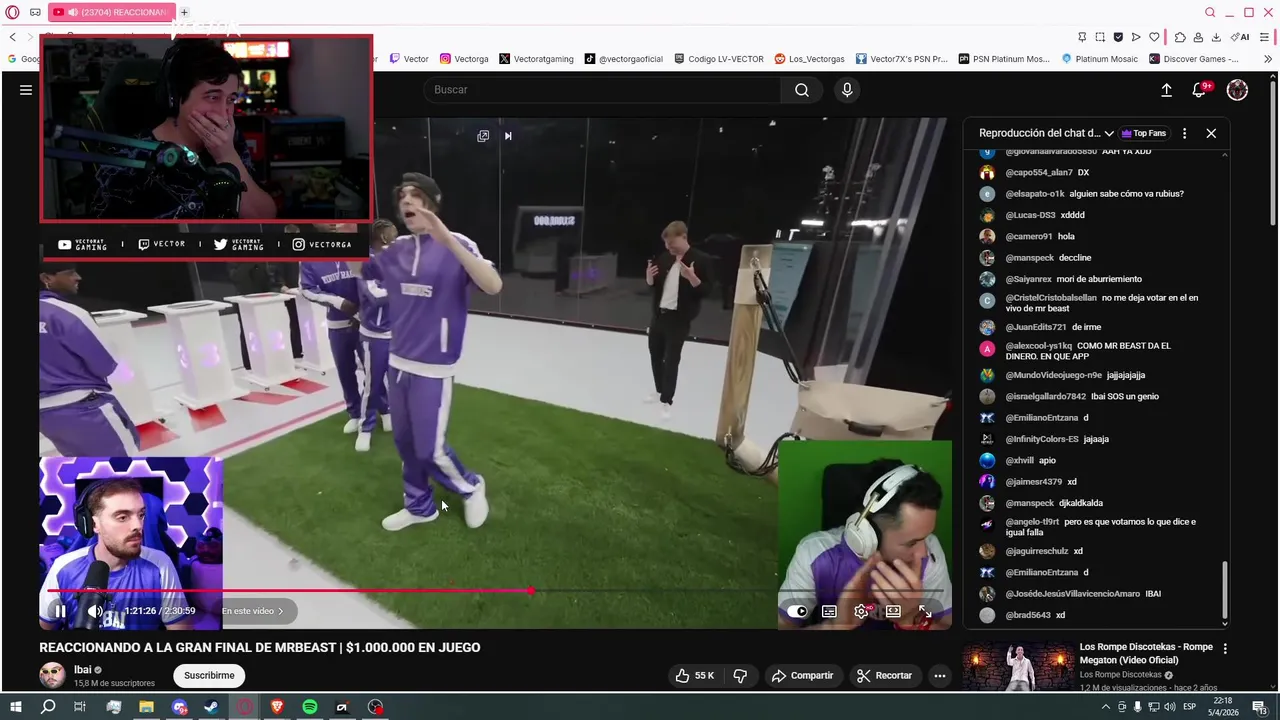The width and height of the screenshot is (1280, 720).
Task: Mute the video volume
Action: click(95, 611)
